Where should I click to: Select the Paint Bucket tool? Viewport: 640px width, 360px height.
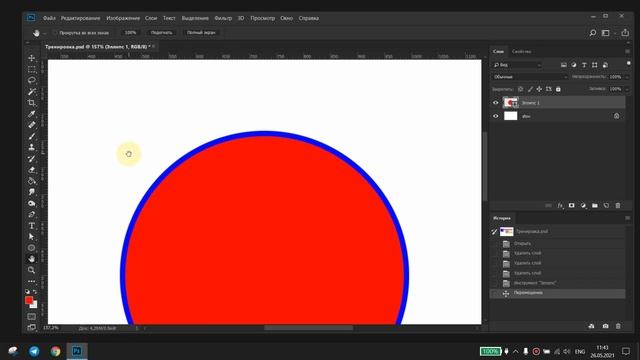(x=31, y=181)
